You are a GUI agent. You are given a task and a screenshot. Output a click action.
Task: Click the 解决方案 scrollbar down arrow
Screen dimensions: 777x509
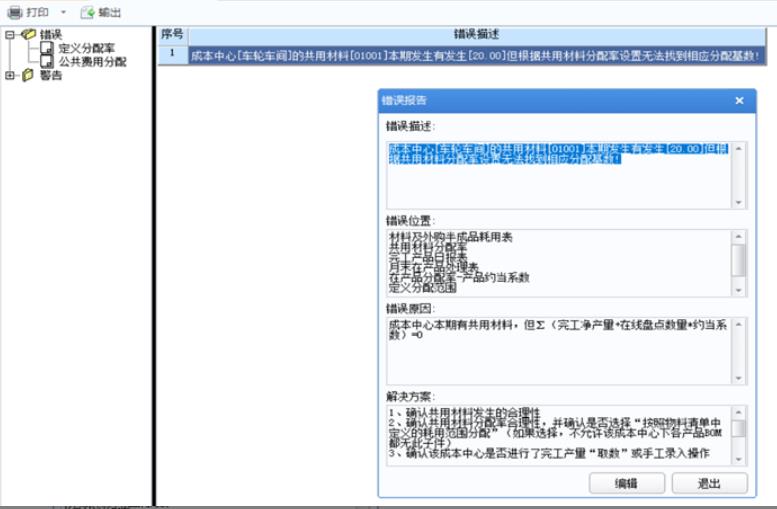(x=739, y=457)
